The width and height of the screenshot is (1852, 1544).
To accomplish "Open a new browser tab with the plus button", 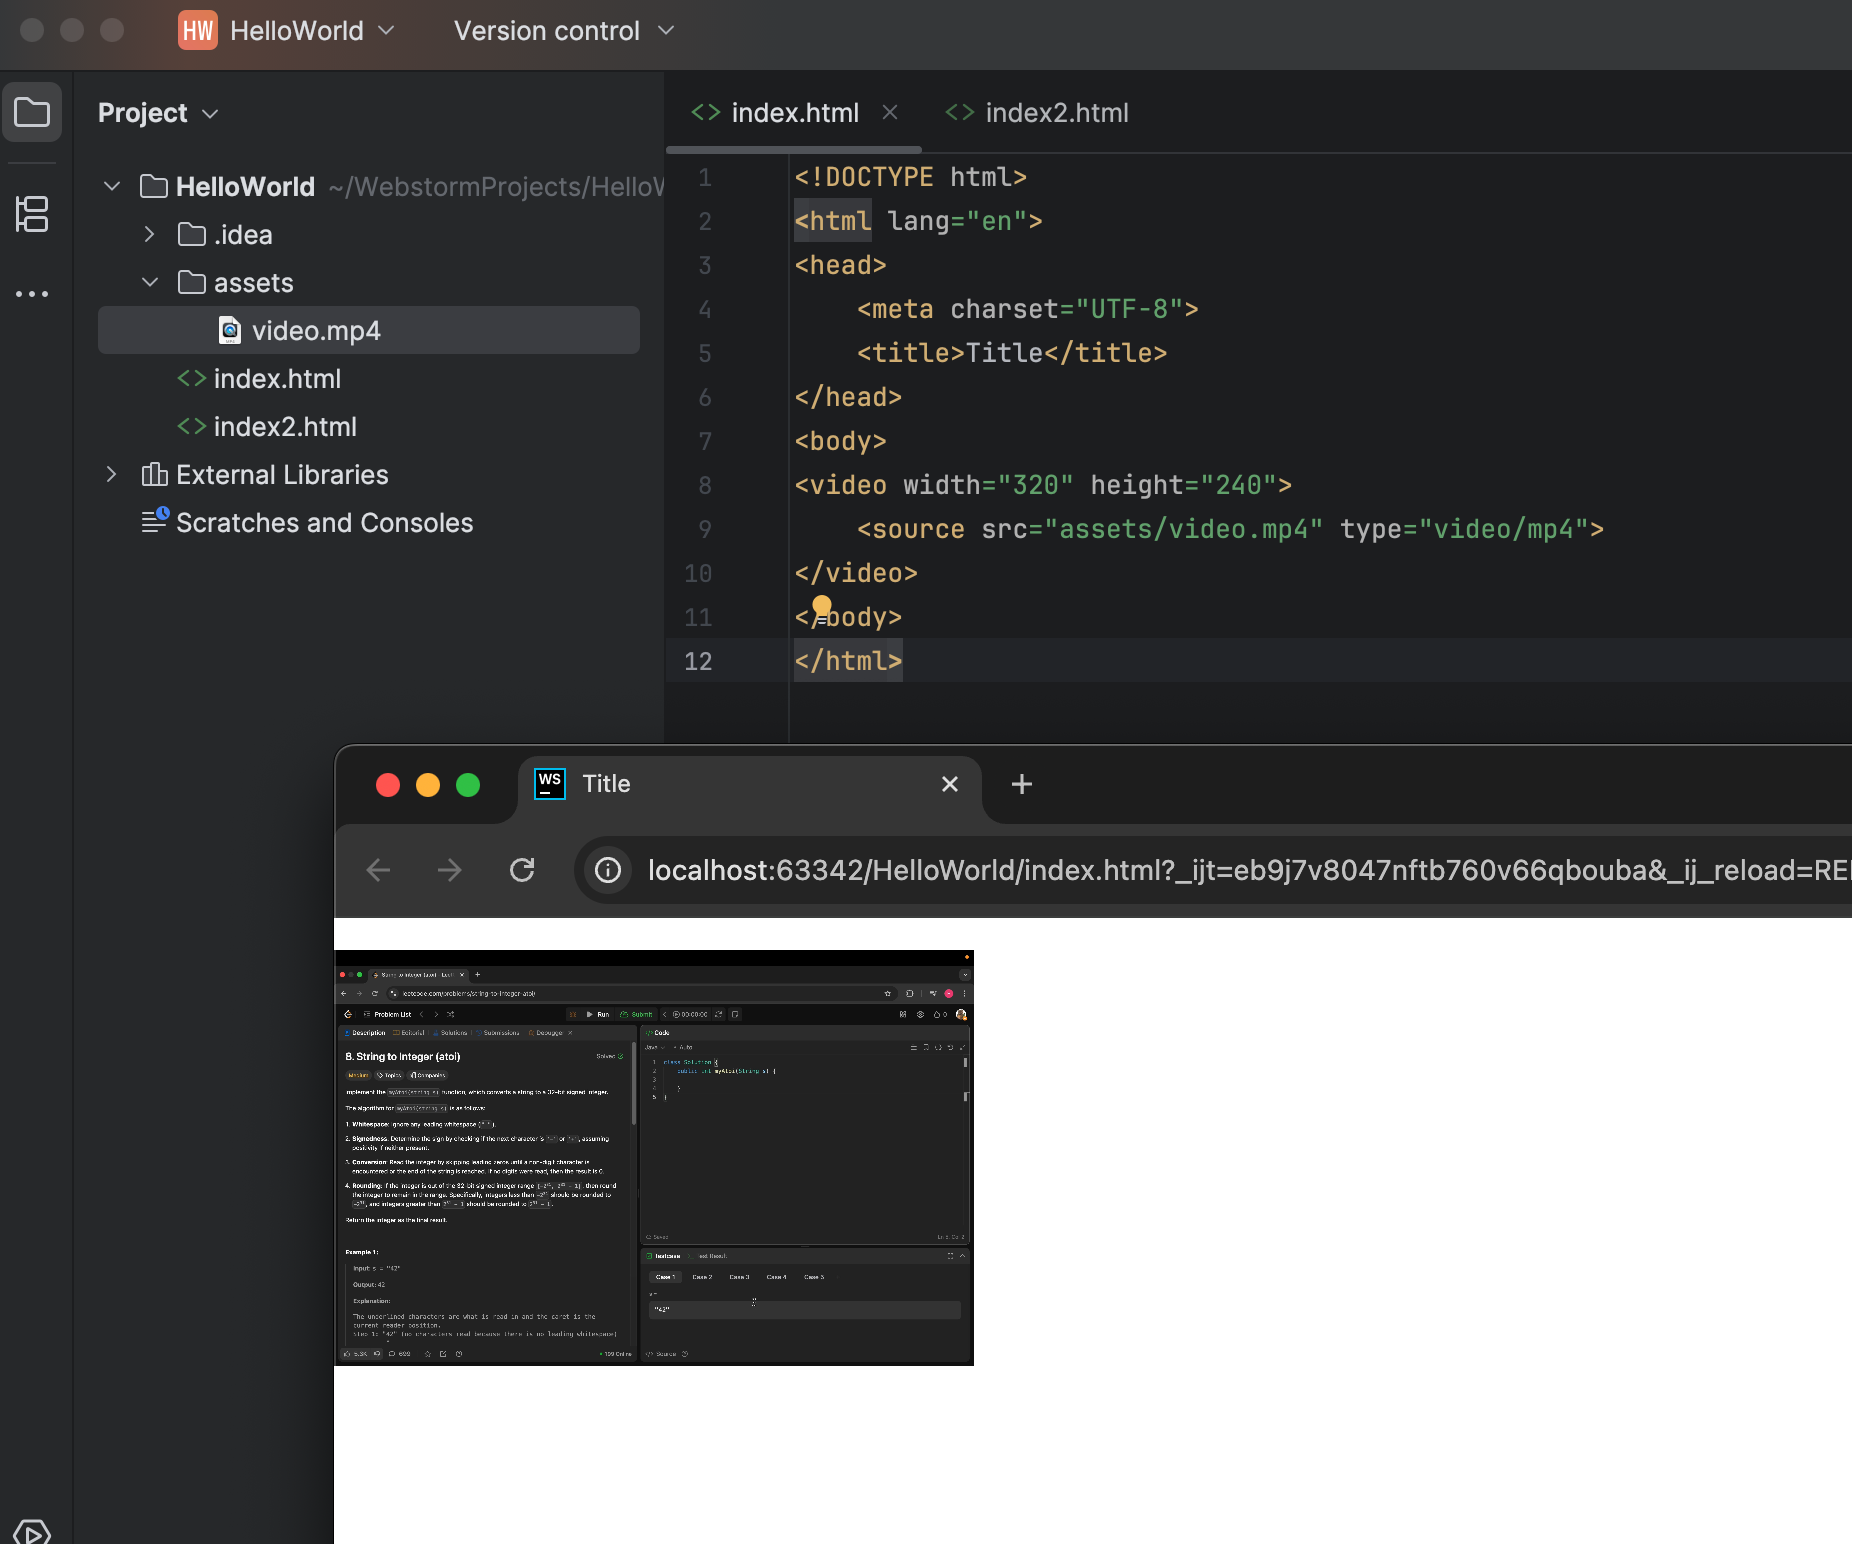I will (1021, 784).
